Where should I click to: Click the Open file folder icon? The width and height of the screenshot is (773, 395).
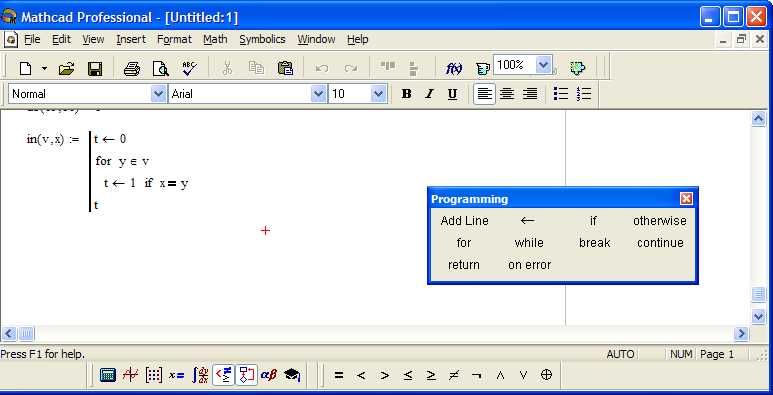pyautogui.click(x=67, y=68)
